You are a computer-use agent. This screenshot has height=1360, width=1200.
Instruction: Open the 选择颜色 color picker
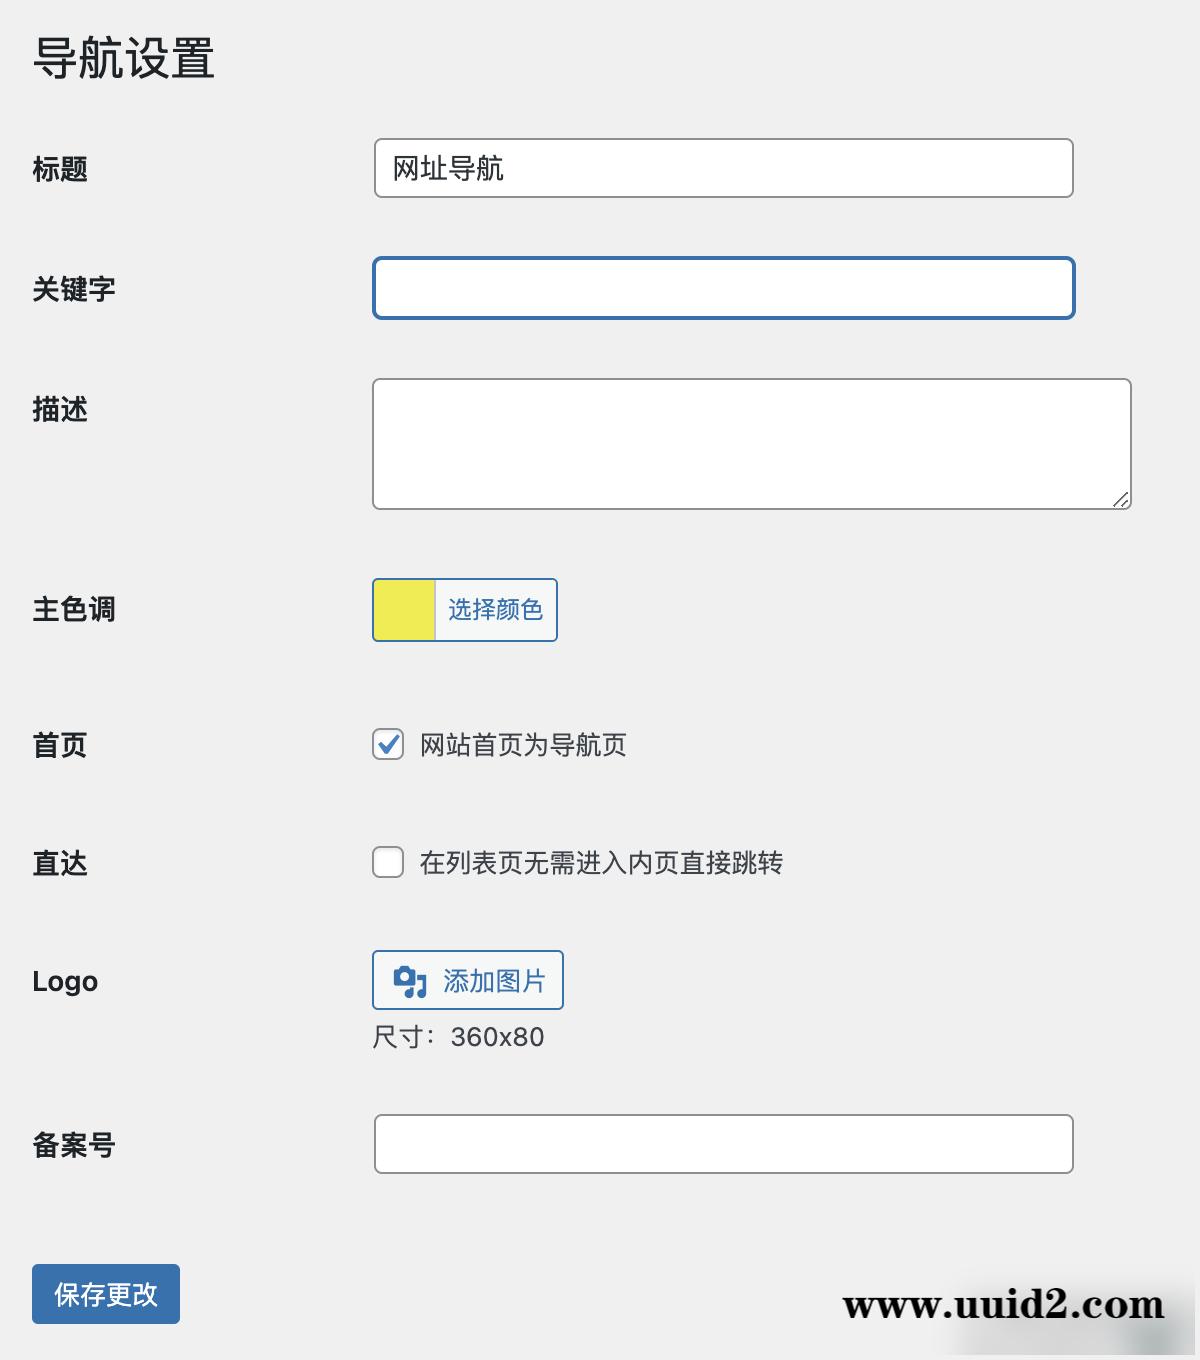coord(497,610)
